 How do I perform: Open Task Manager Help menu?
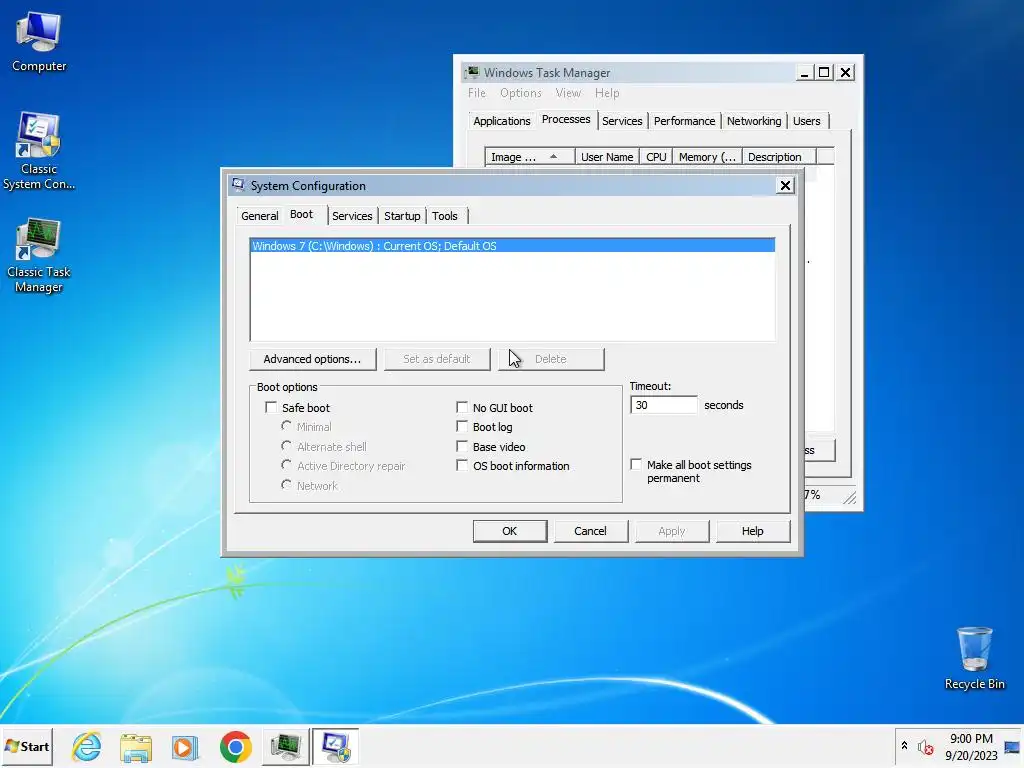pos(607,93)
